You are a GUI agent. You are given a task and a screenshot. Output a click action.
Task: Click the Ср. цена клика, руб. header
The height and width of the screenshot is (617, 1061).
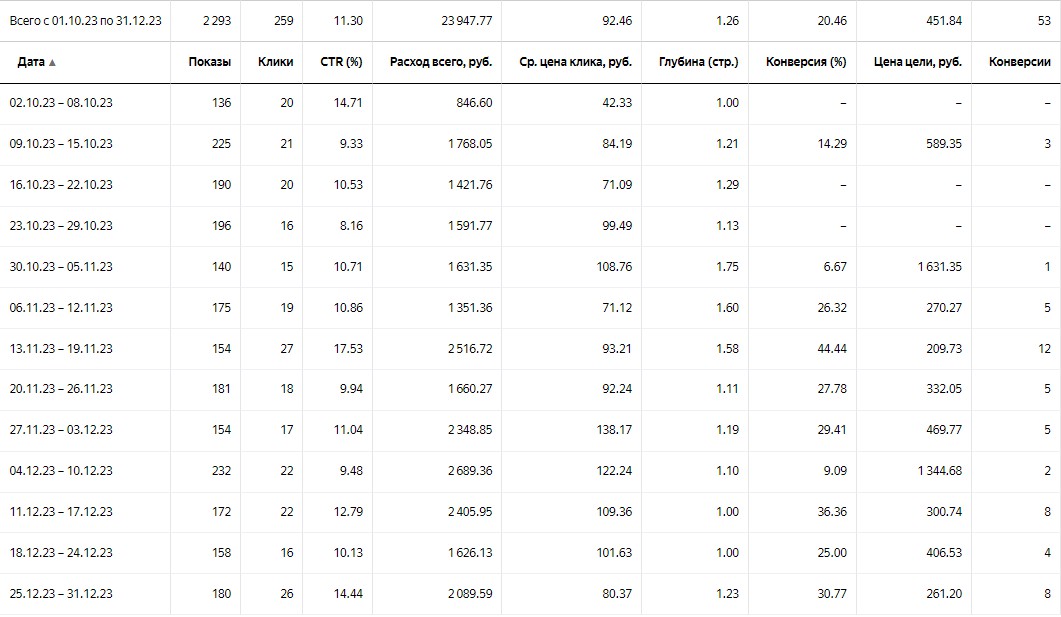(576, 62)
